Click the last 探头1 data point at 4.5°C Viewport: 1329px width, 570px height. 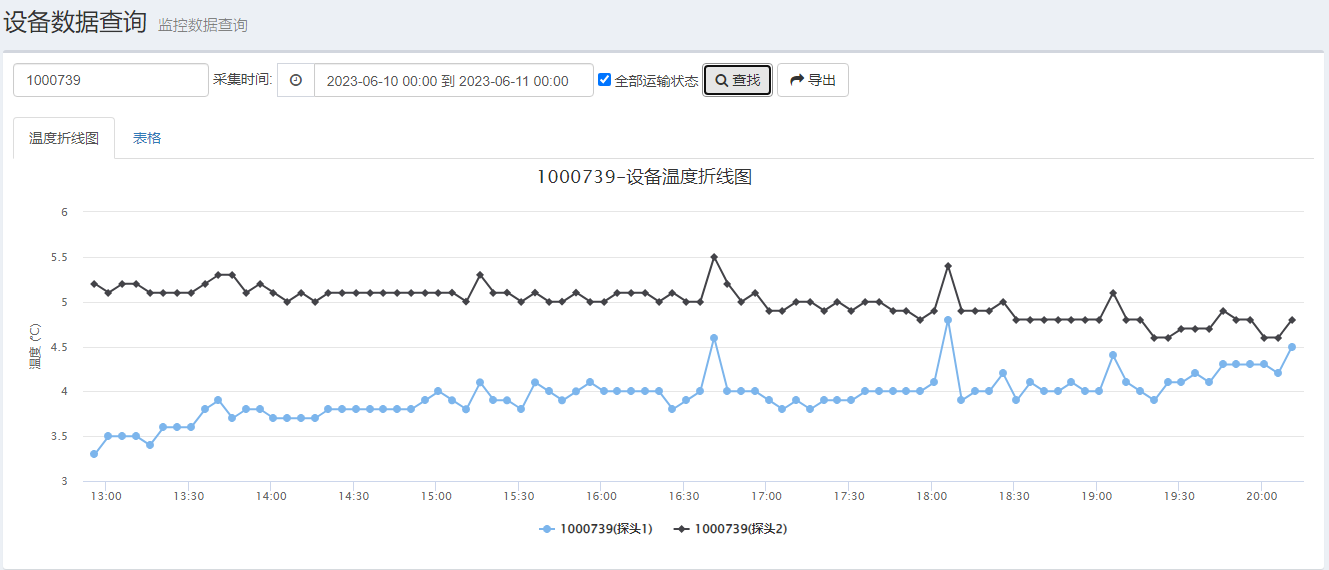1292,347
